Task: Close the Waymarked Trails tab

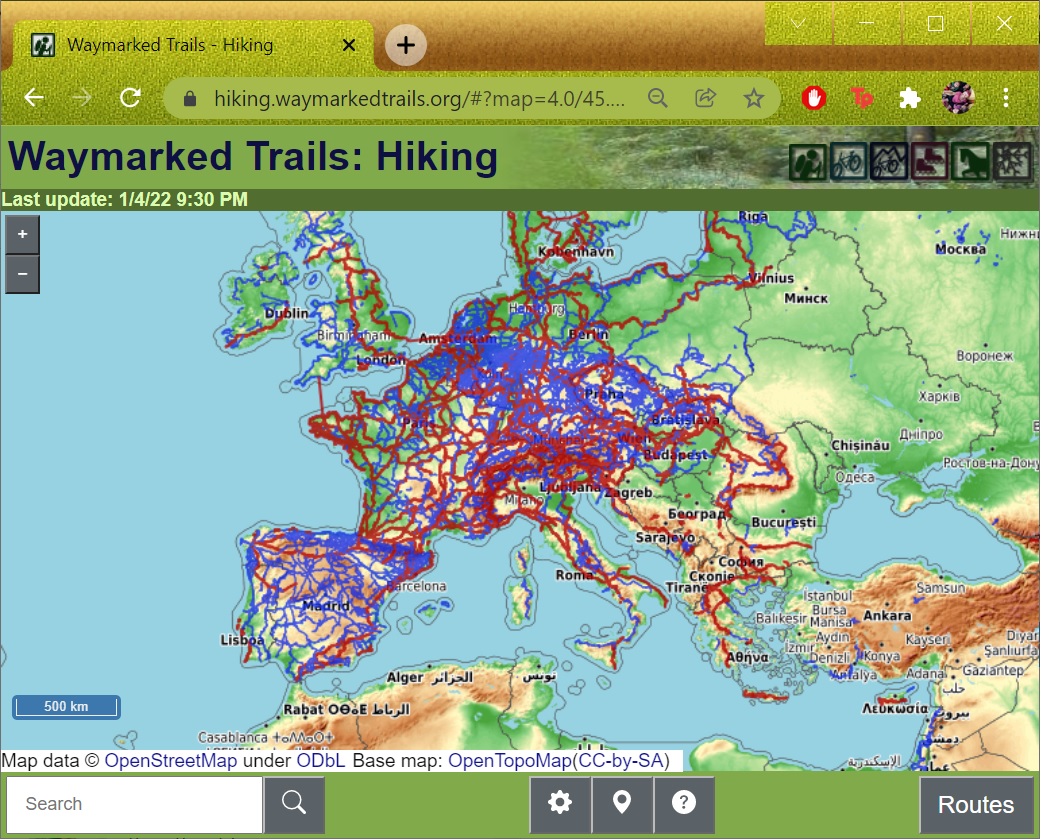Action: click(349, 45)
